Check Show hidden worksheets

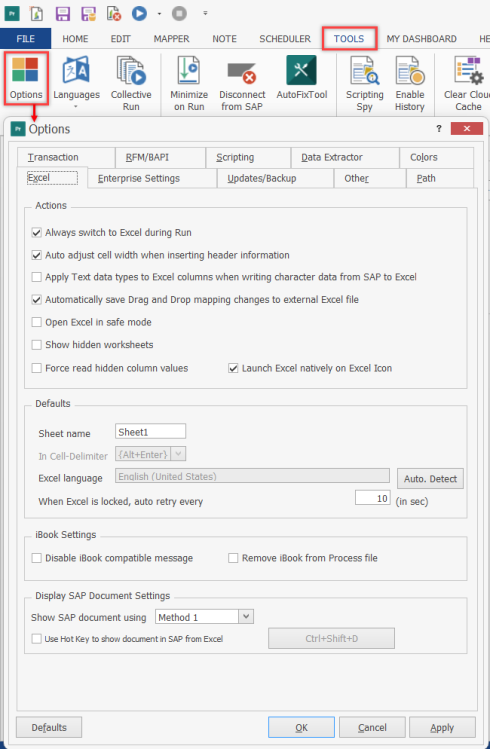[36, 345]
